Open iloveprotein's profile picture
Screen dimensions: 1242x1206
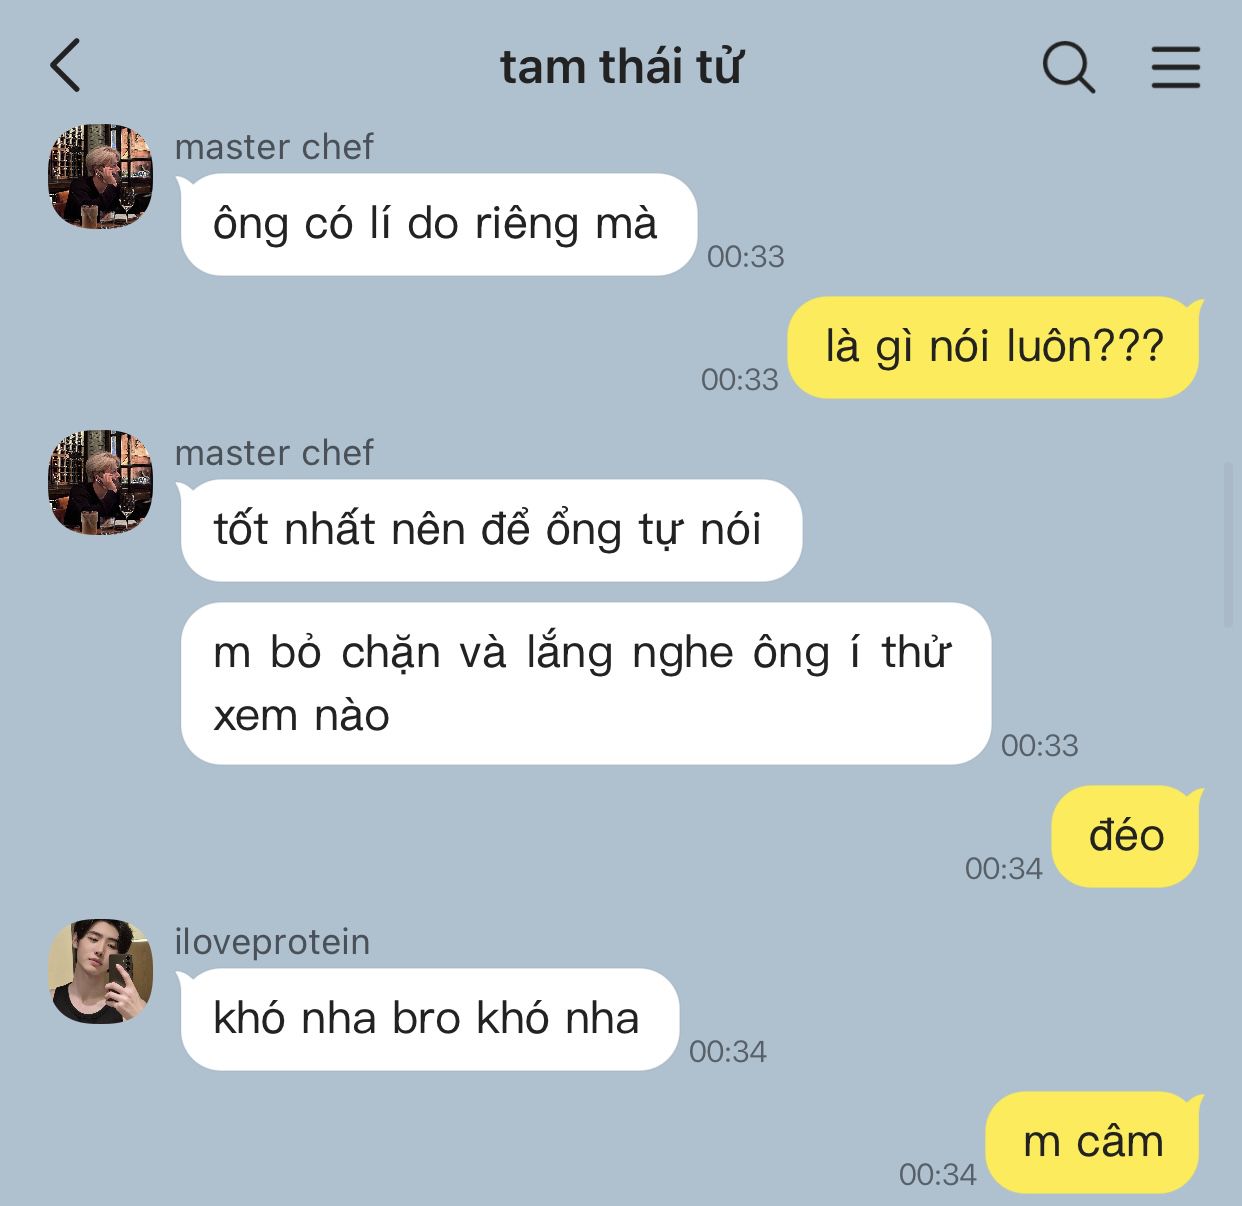100,971
